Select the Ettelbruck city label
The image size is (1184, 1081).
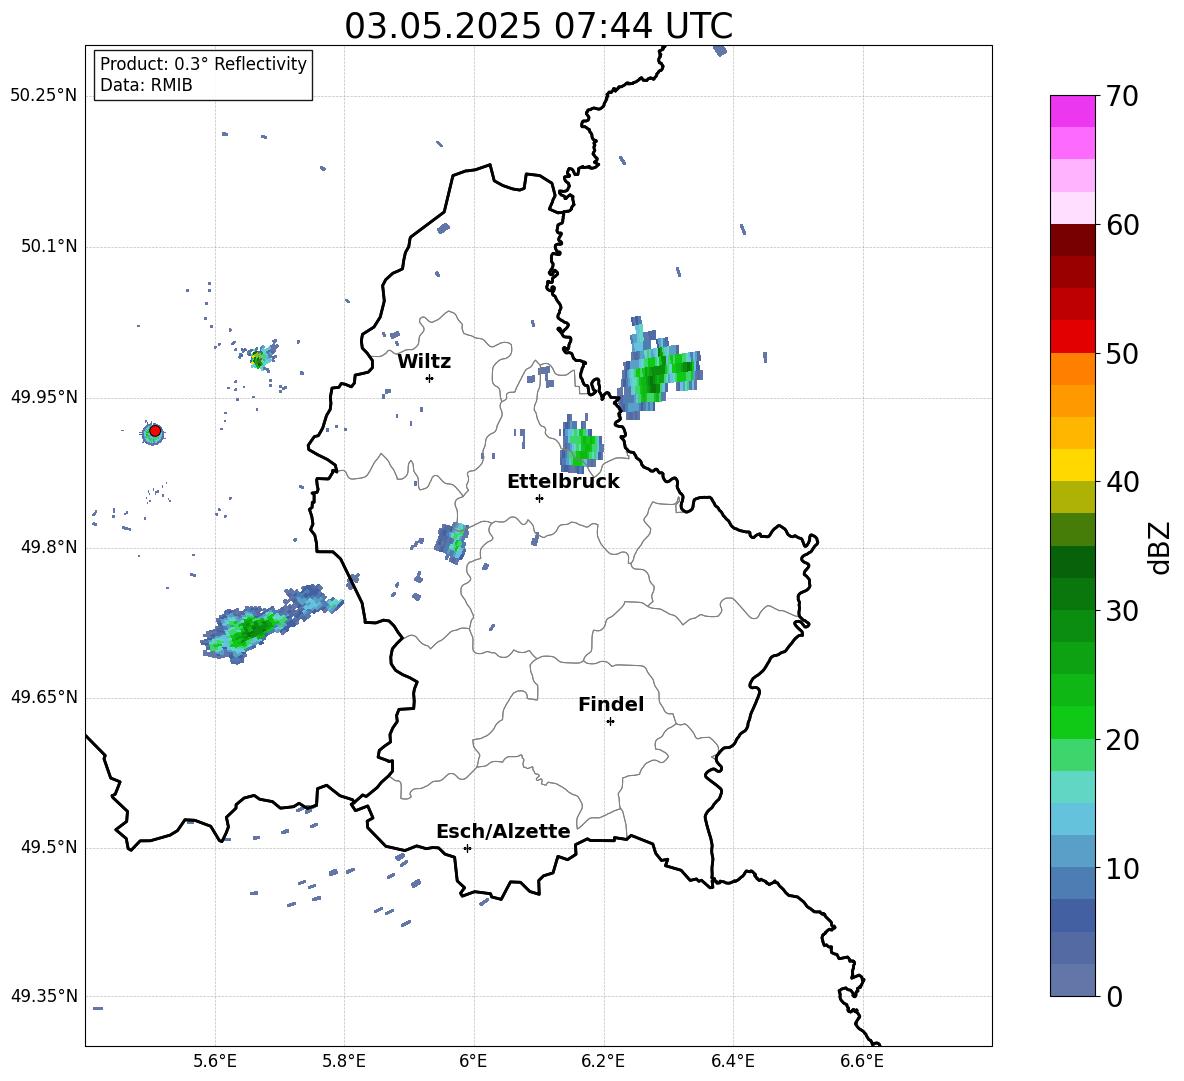(563, 482)
